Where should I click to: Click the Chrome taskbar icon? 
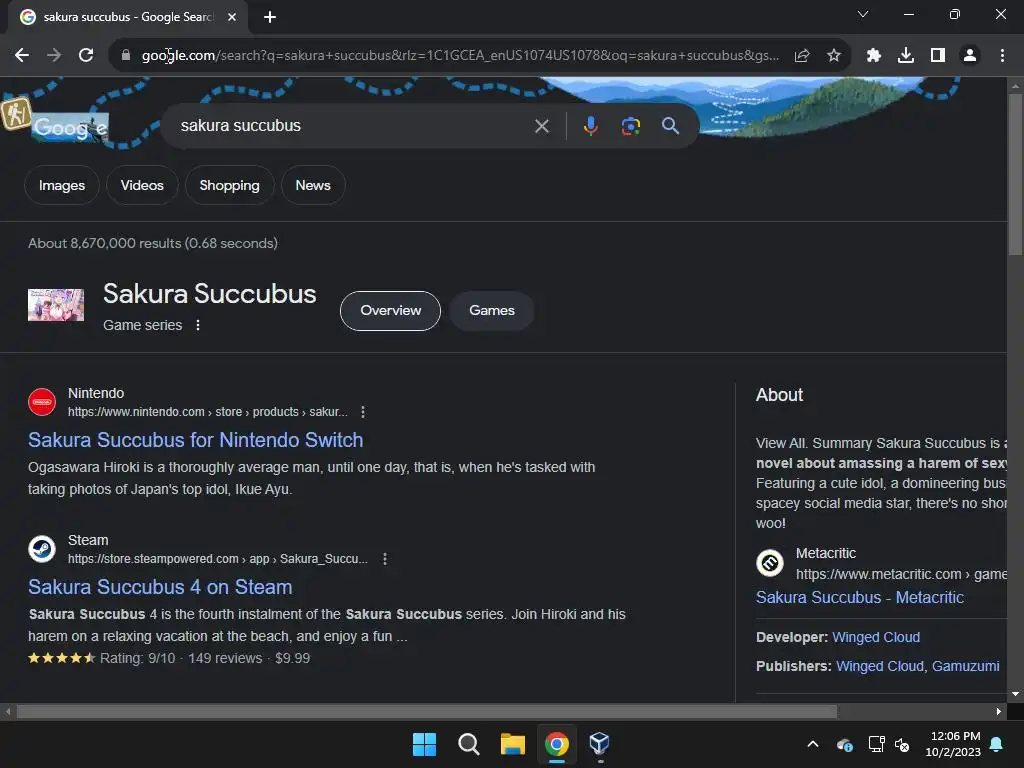pyautogui.click(x=556, y=744)
